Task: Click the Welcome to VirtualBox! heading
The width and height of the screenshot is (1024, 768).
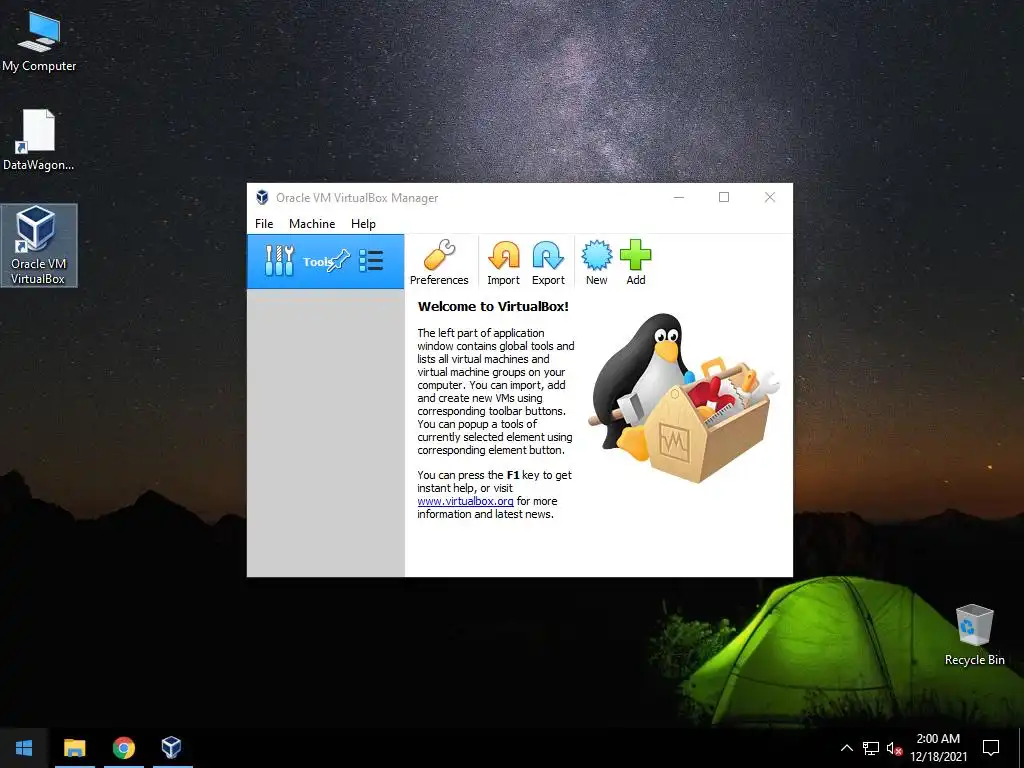Action: click(x=493, y=306)
